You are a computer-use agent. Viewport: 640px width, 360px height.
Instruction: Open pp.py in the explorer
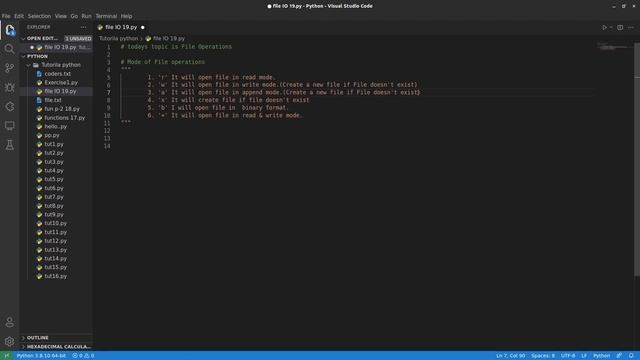[x=52, y=136]
